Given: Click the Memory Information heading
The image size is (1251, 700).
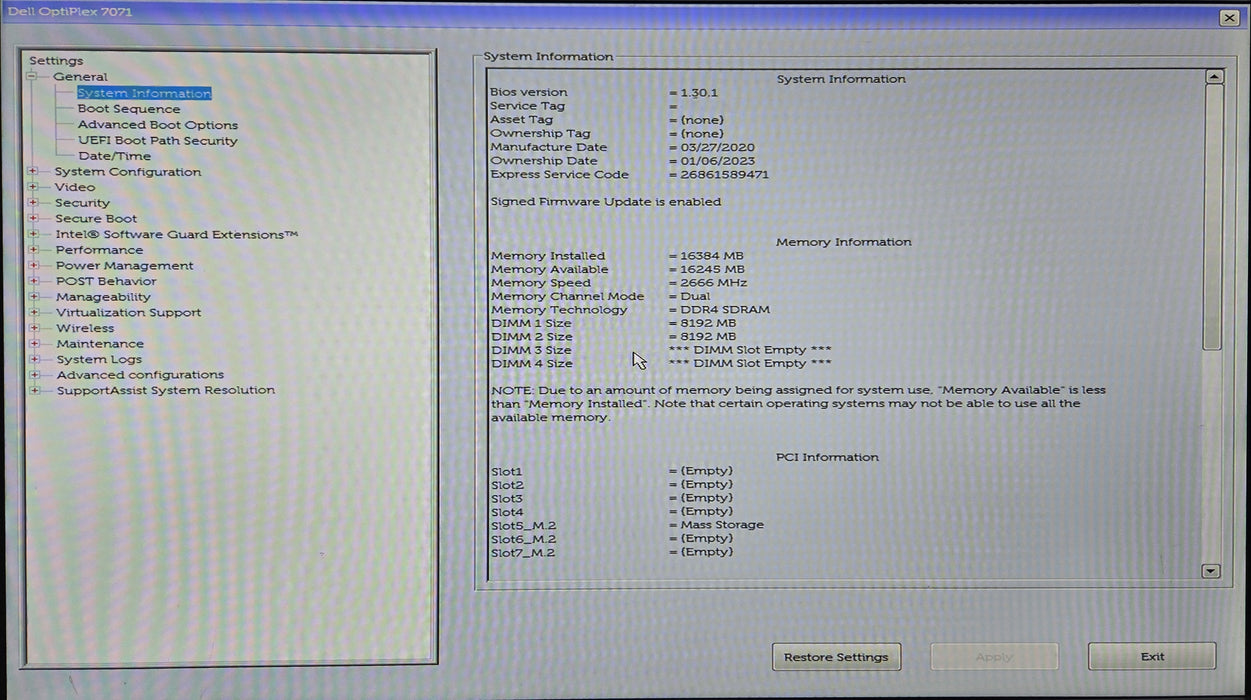Looking at the screenshot, I should point(844,242).
